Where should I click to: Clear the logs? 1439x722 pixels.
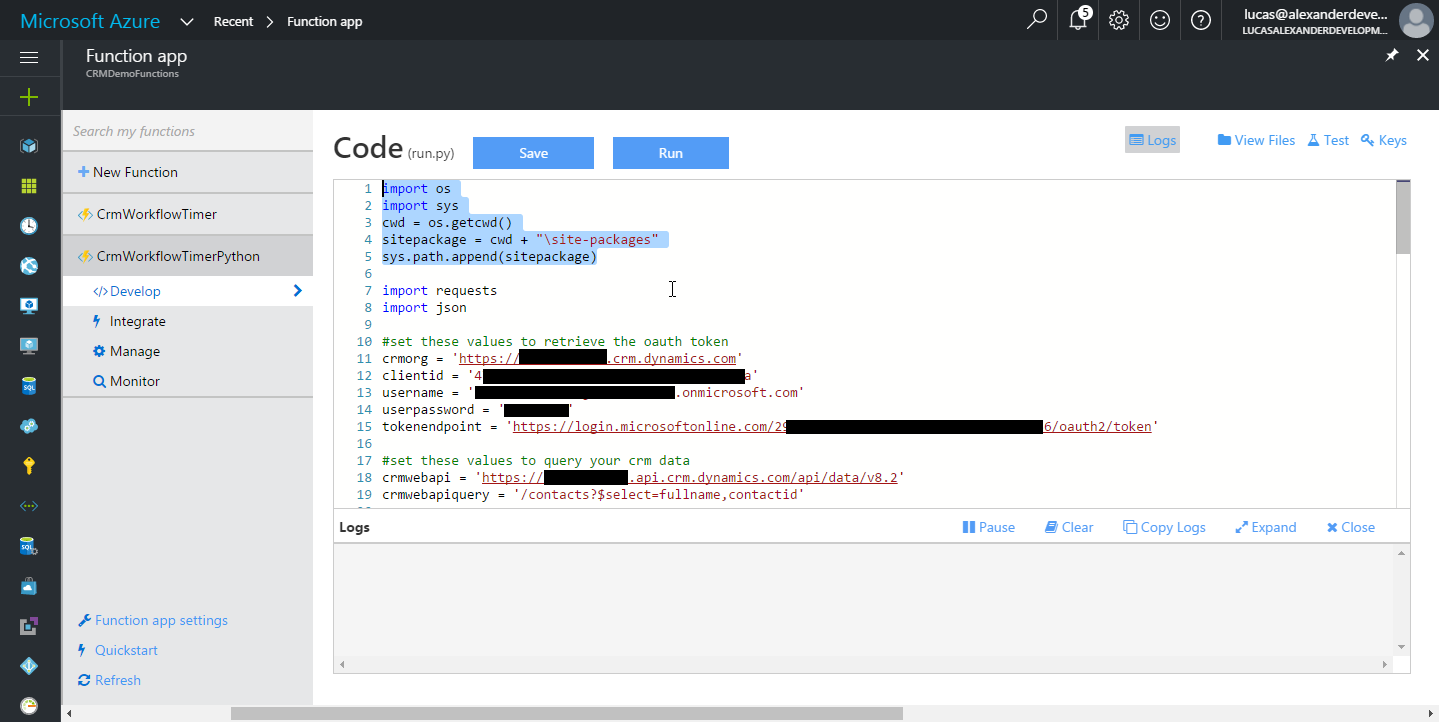click(1069, 527)
